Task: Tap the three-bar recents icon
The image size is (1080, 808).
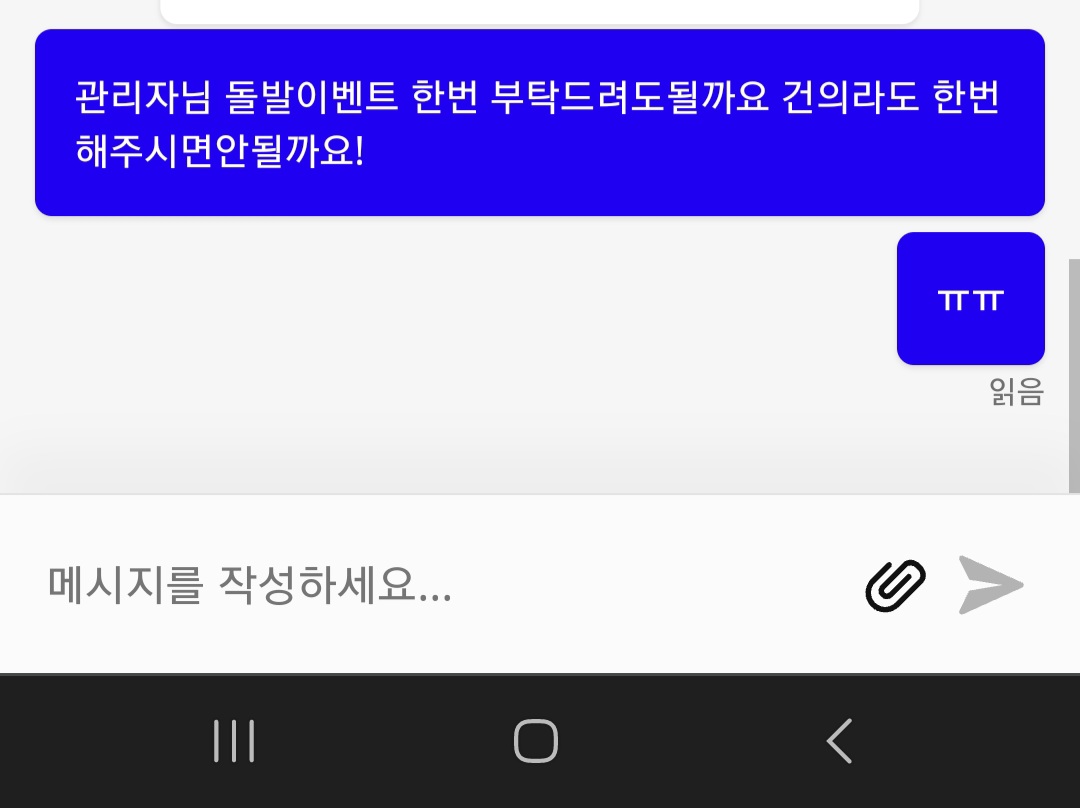Action: coord(234,741)
